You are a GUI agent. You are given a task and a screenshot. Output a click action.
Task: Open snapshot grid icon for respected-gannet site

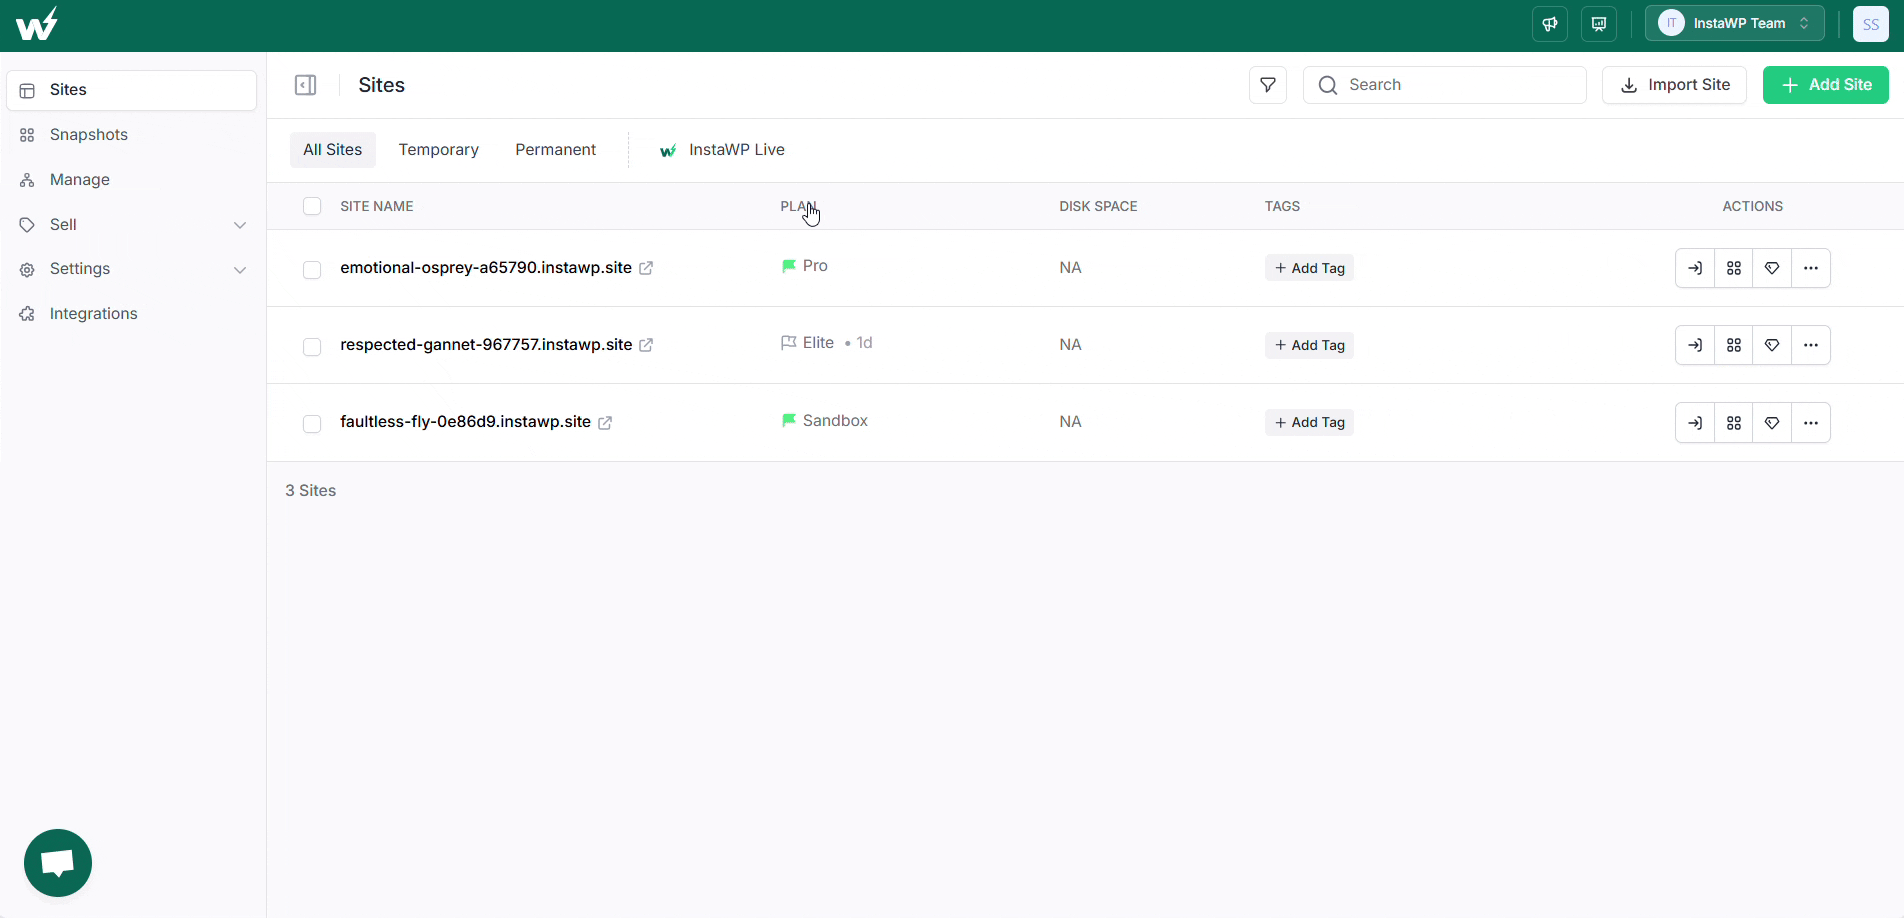[1734, 345]
